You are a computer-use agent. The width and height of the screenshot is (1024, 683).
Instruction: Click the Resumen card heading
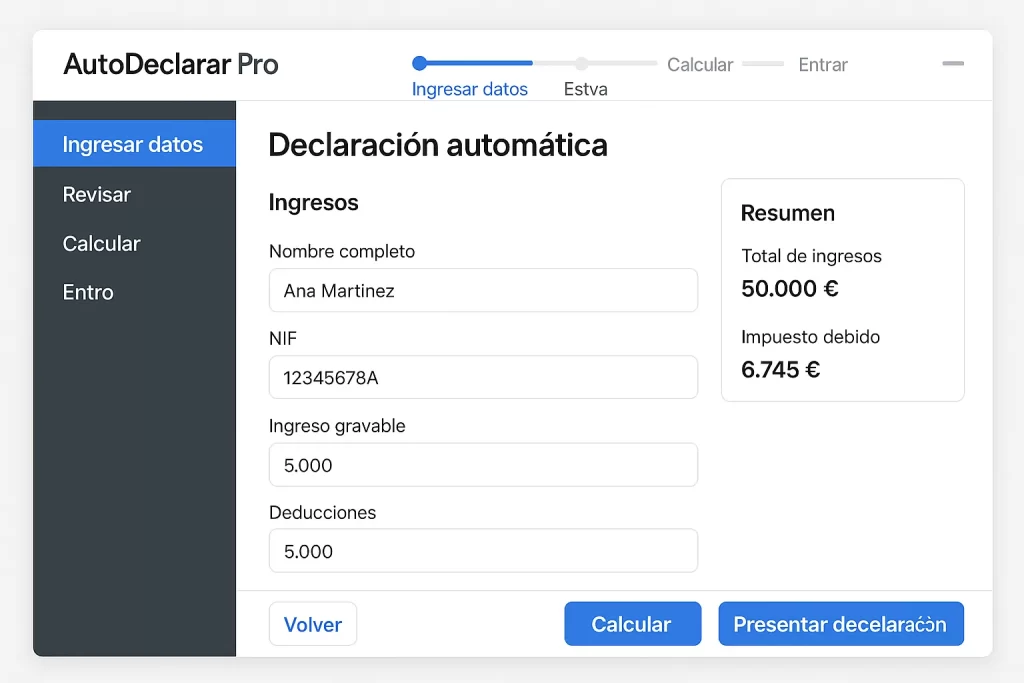pyautogui.click(x=788, y=213)
